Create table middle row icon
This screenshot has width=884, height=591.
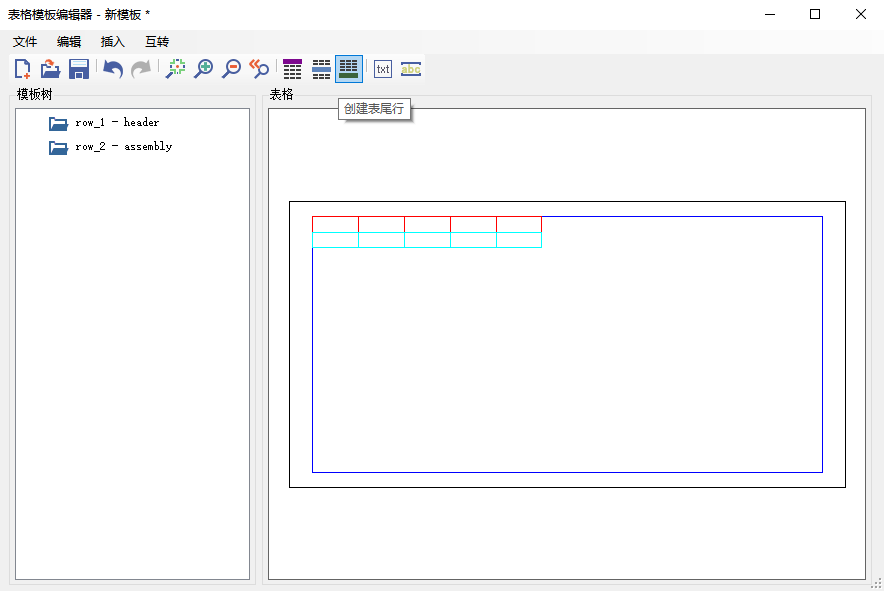click(x=321, y=69)
